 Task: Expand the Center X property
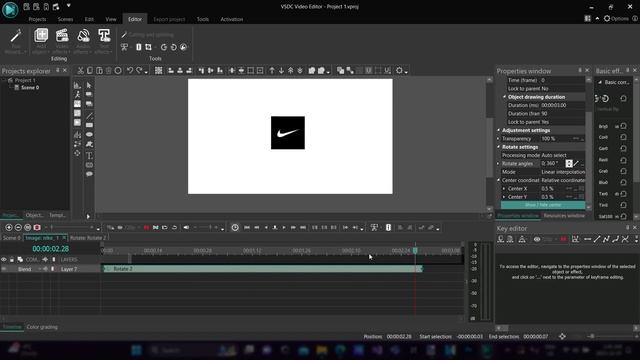504,189
